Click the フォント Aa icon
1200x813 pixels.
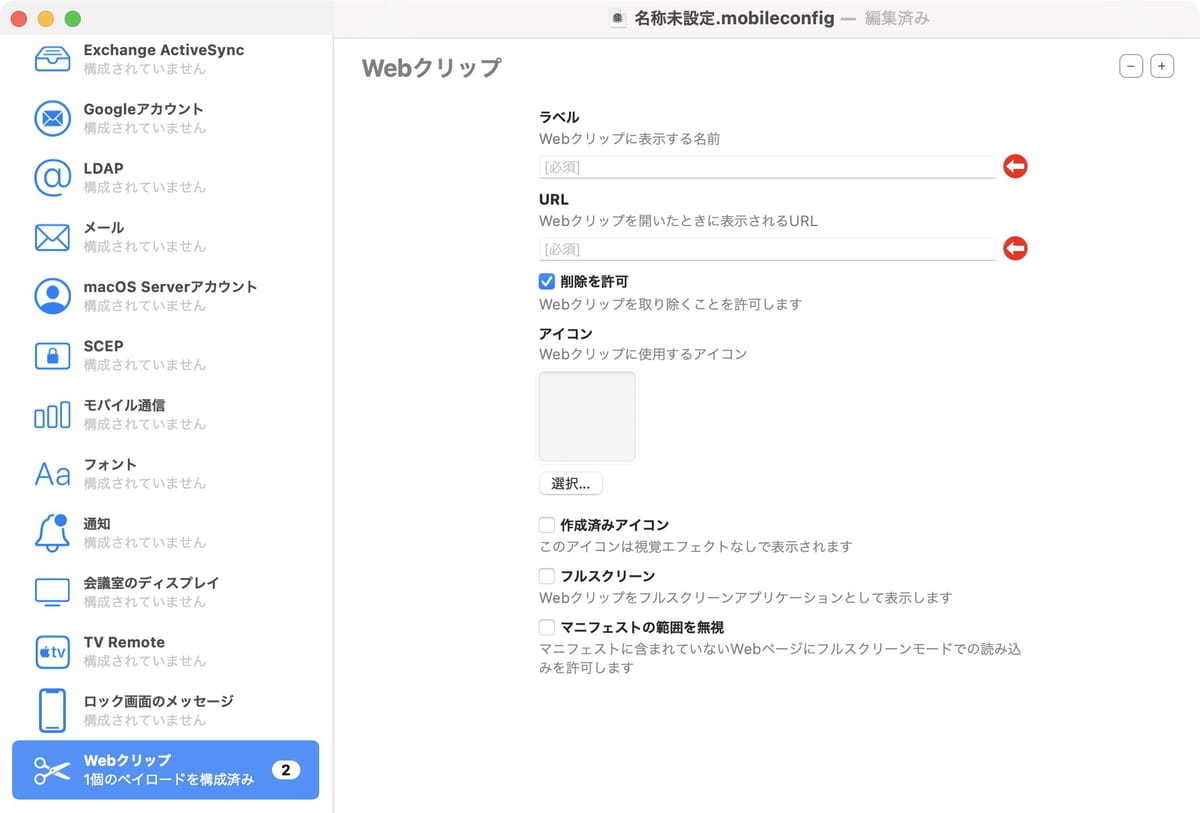[52, 474]
